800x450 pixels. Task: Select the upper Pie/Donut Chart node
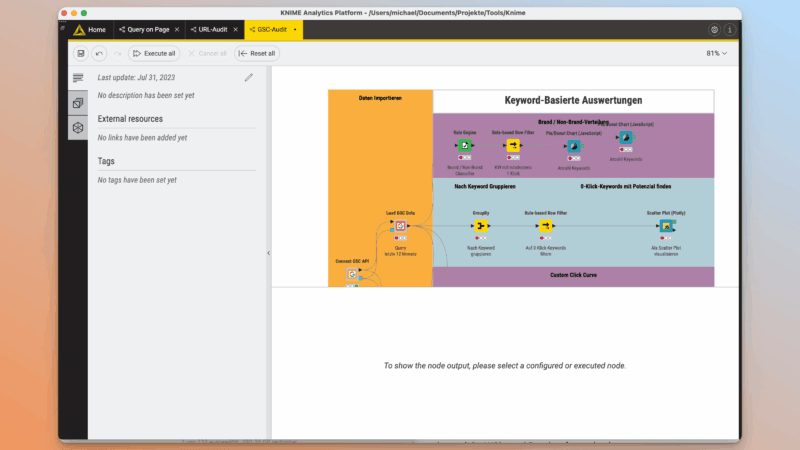(x=626, y=137)
